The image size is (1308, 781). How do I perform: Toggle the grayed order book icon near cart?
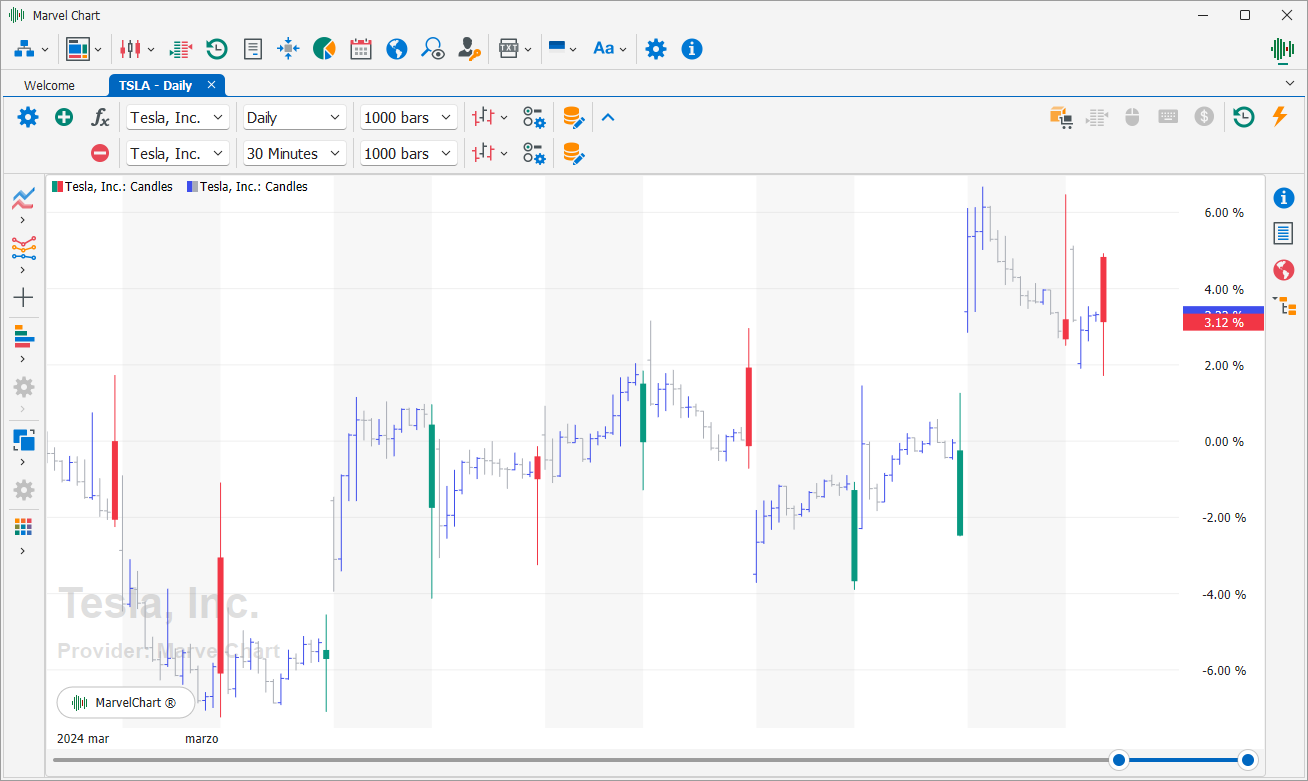[1097, 117]
